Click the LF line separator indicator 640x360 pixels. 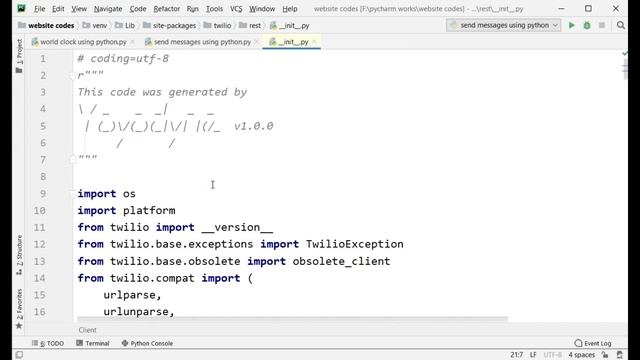click(x=533, y=355)
